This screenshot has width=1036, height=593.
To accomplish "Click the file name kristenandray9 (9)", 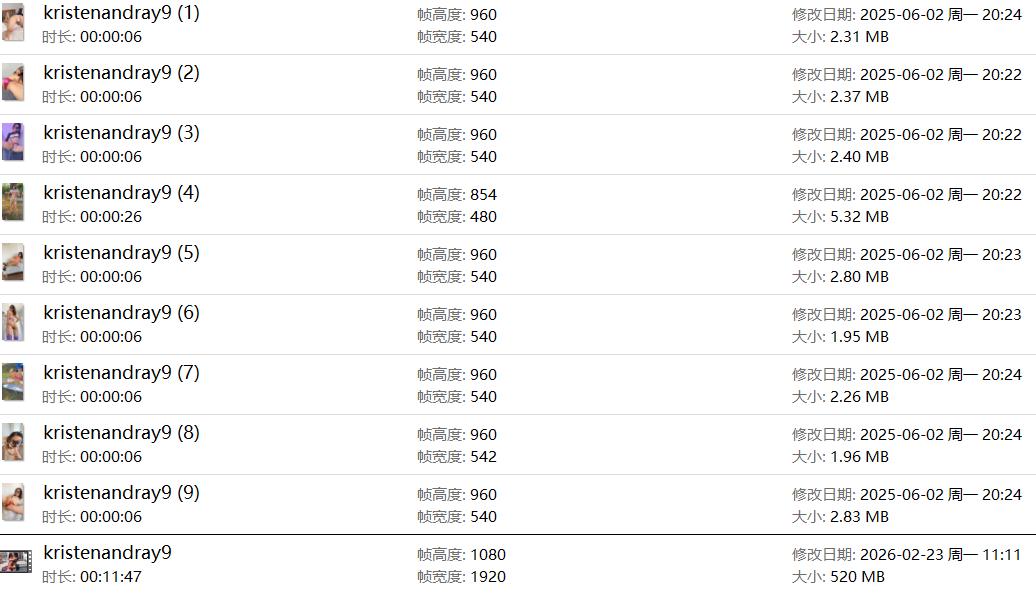I will [x=121, y=493].
